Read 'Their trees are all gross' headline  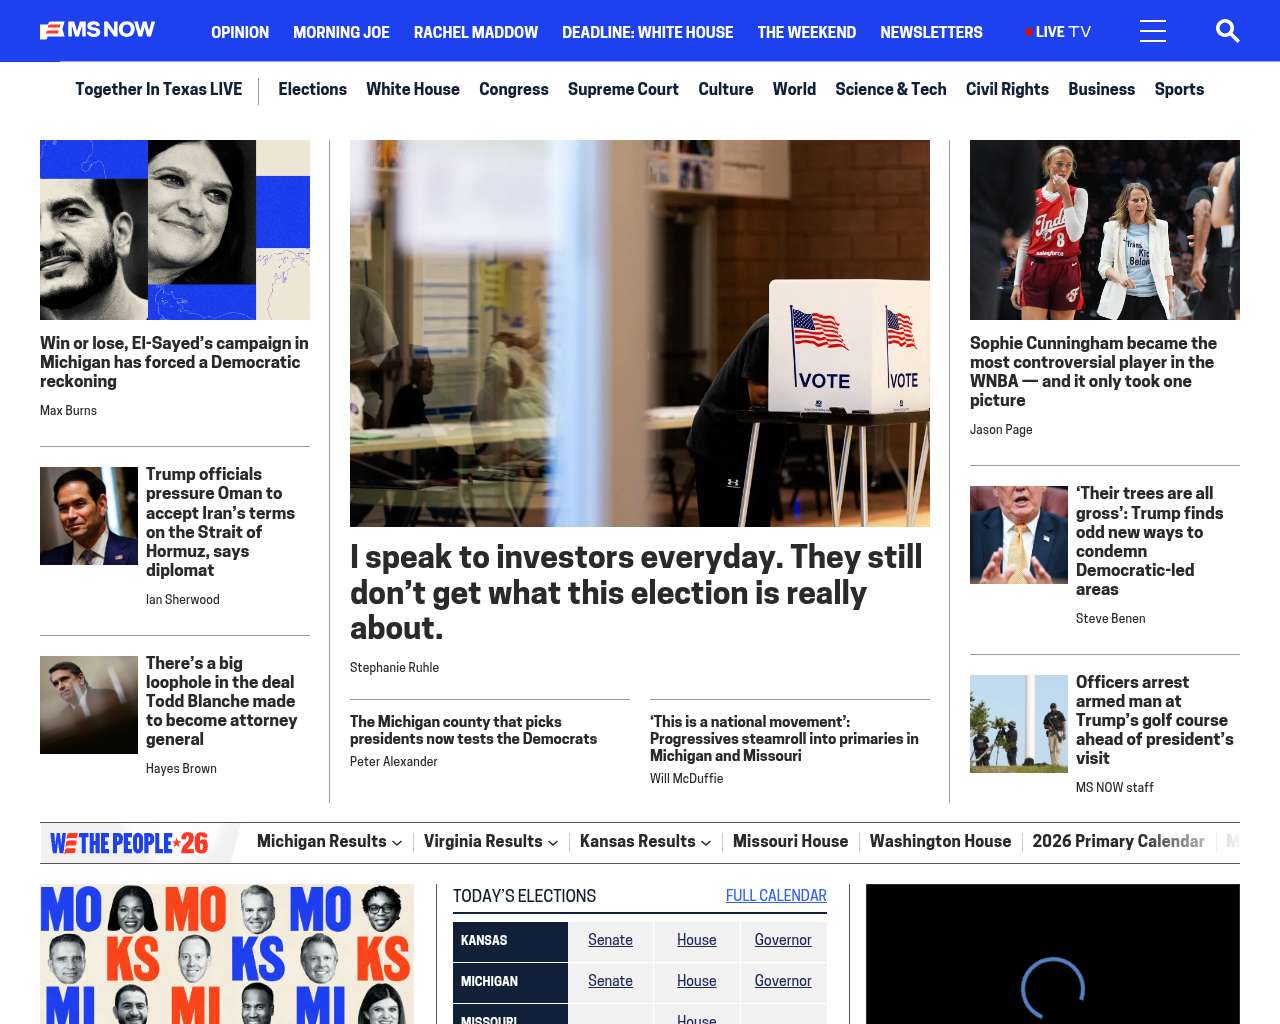coord(1150,541)
